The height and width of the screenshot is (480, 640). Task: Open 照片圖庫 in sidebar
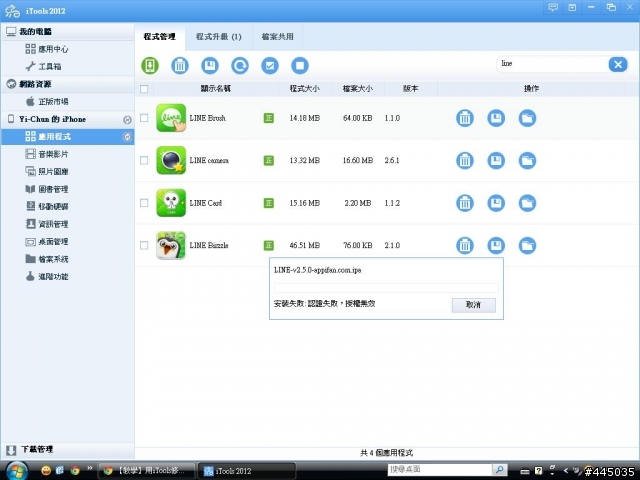click(x=67, y=171)
